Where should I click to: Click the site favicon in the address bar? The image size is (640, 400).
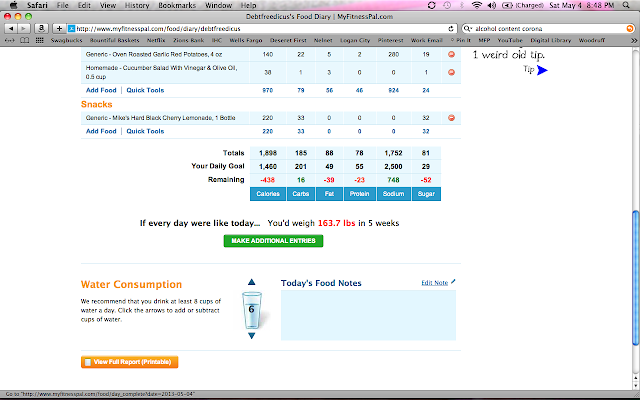tap(71, 29)
